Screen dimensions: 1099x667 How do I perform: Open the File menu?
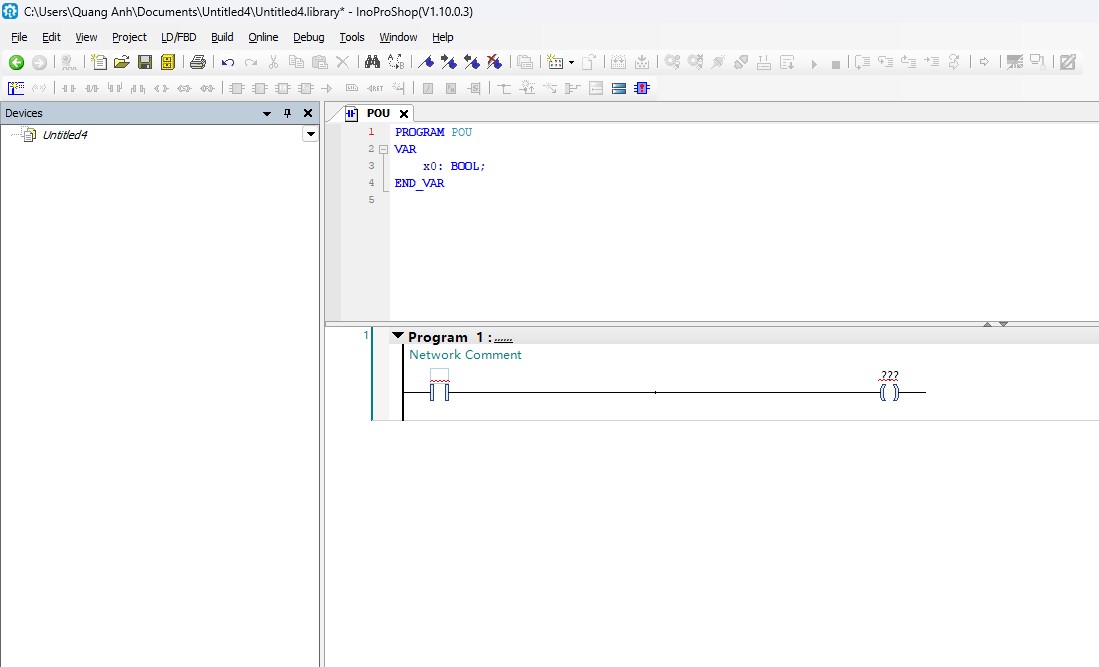point(19,37)
